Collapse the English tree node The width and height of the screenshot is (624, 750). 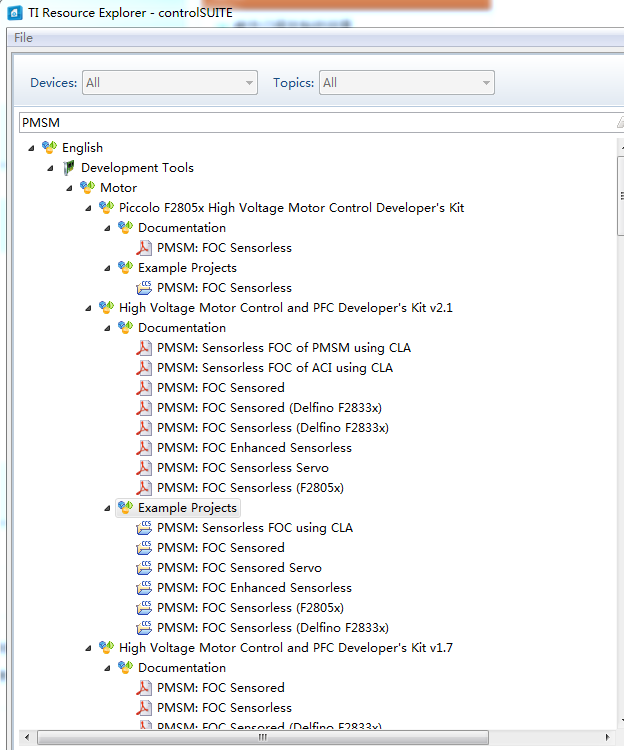pyautogui.click(x=32, y=148)
